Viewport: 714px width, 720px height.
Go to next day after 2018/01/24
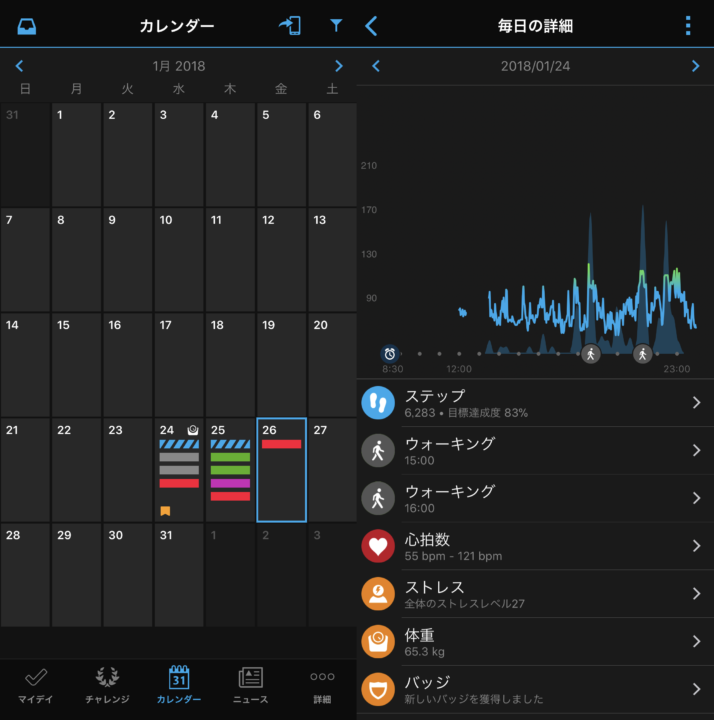pos(696,66)
